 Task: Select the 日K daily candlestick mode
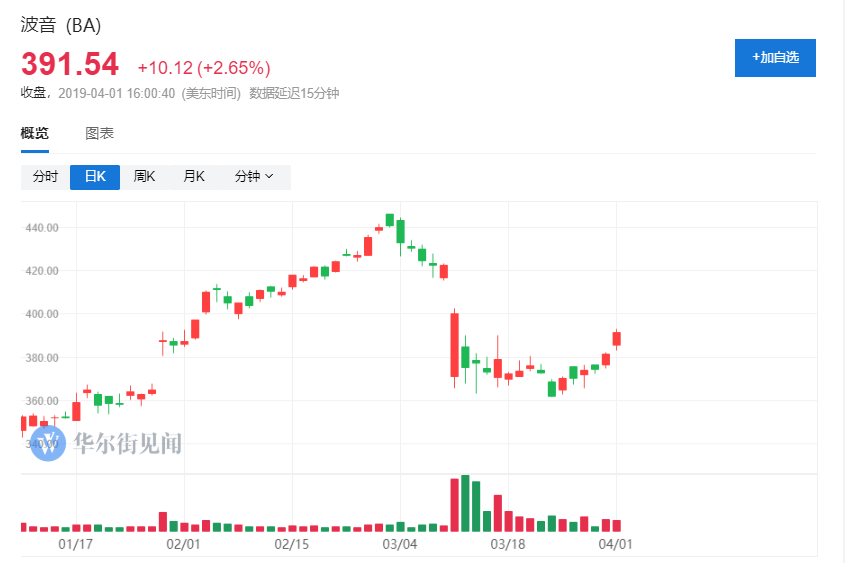pyautogui.click(x=95, y=177)
